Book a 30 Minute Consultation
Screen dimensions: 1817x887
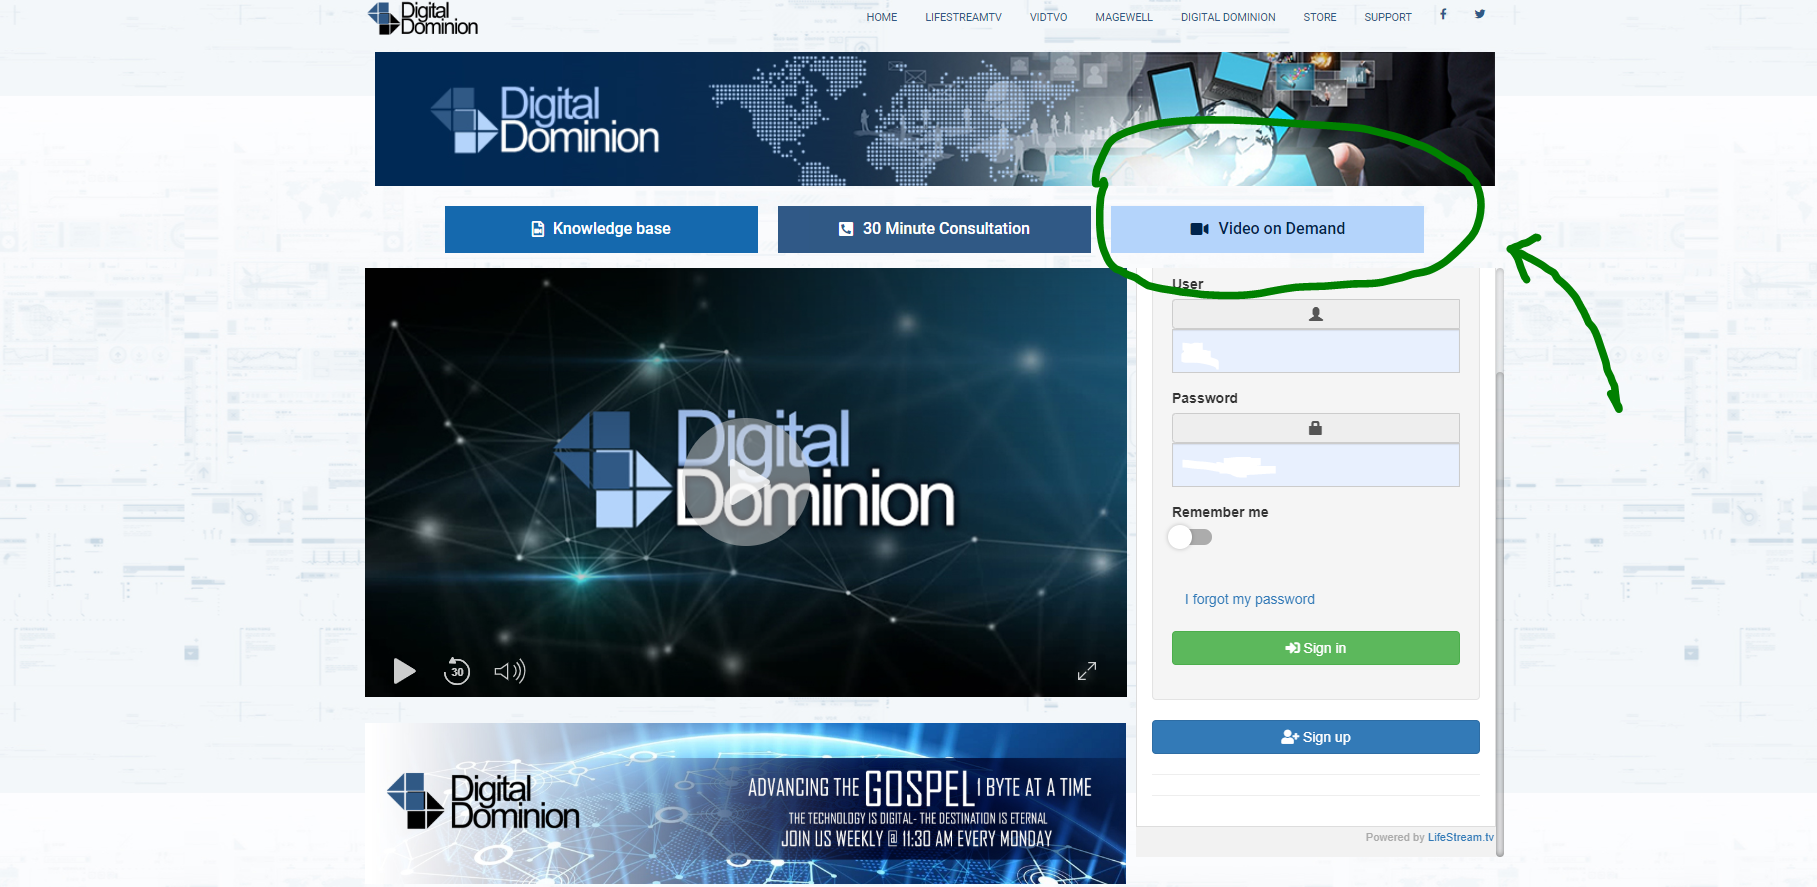[934, 229]
